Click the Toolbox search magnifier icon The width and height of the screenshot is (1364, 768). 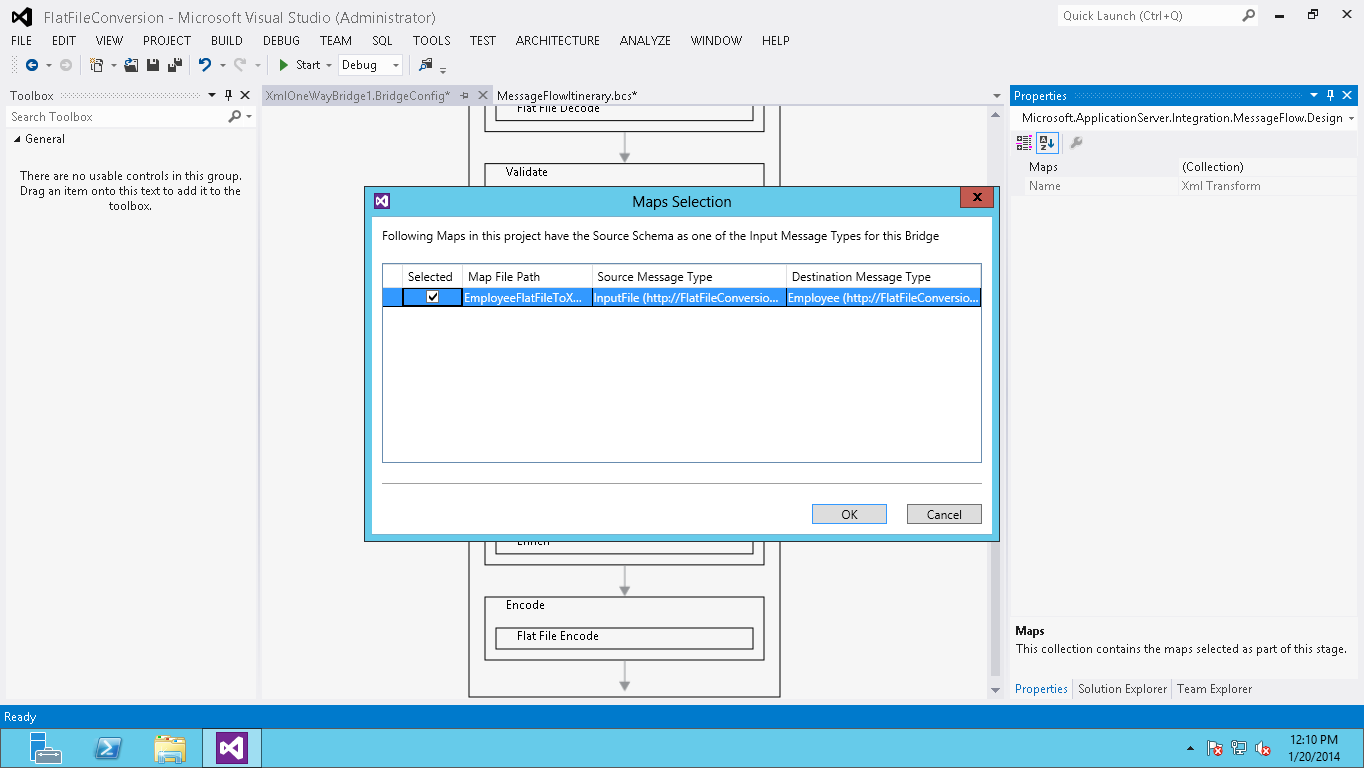point(235,117)
